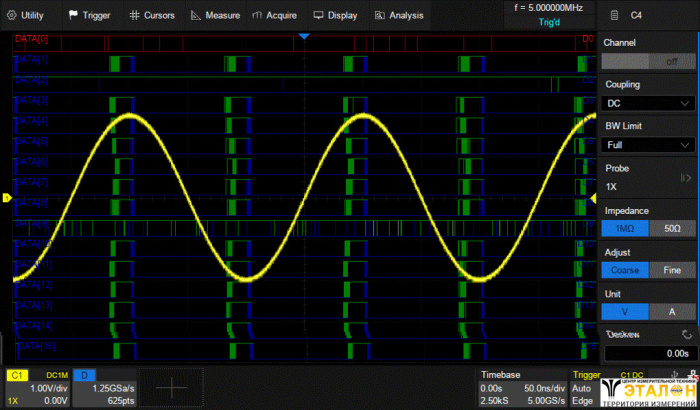
Task: Click the Measure ruler icon
Action: [196, 15]
